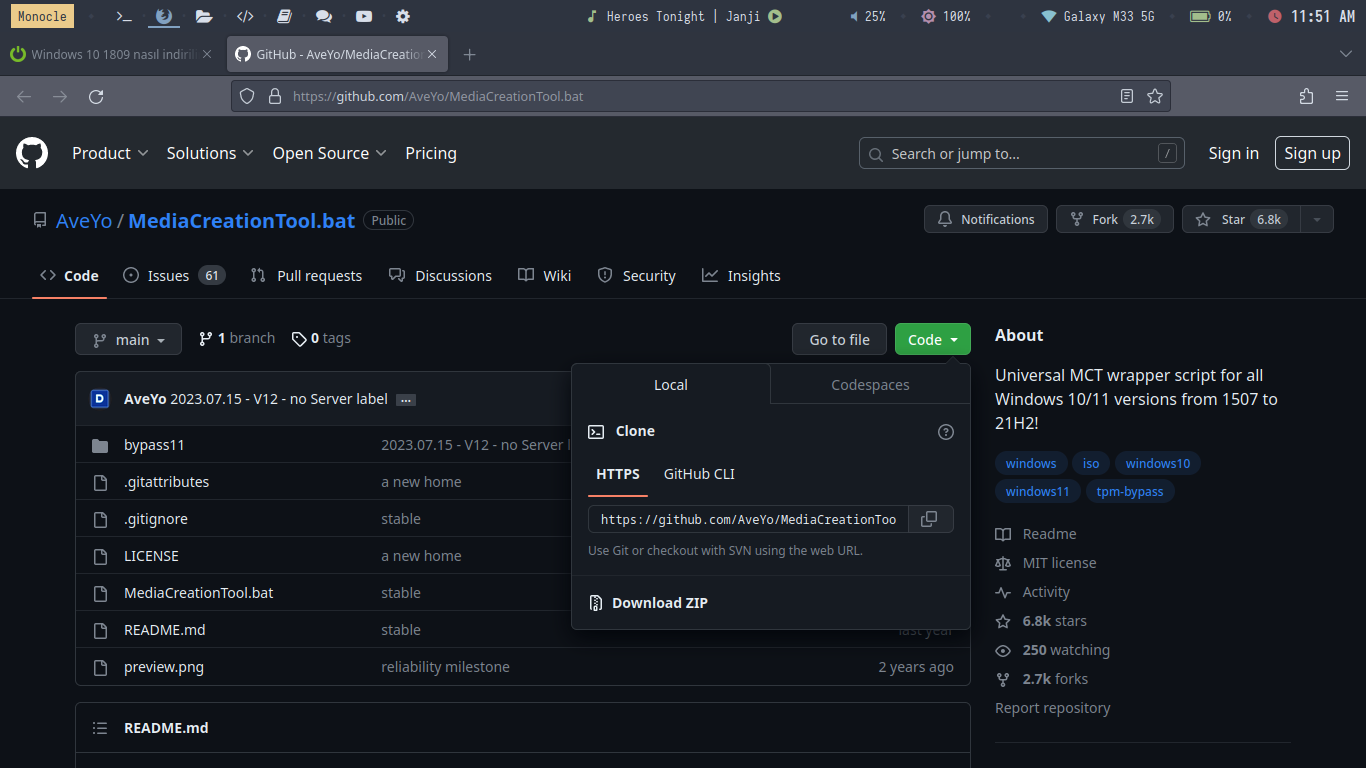Image resolution: width=1366 pixels, height=768 pixels.
Task: Open the .gitignore file
Action: [156, 519]
